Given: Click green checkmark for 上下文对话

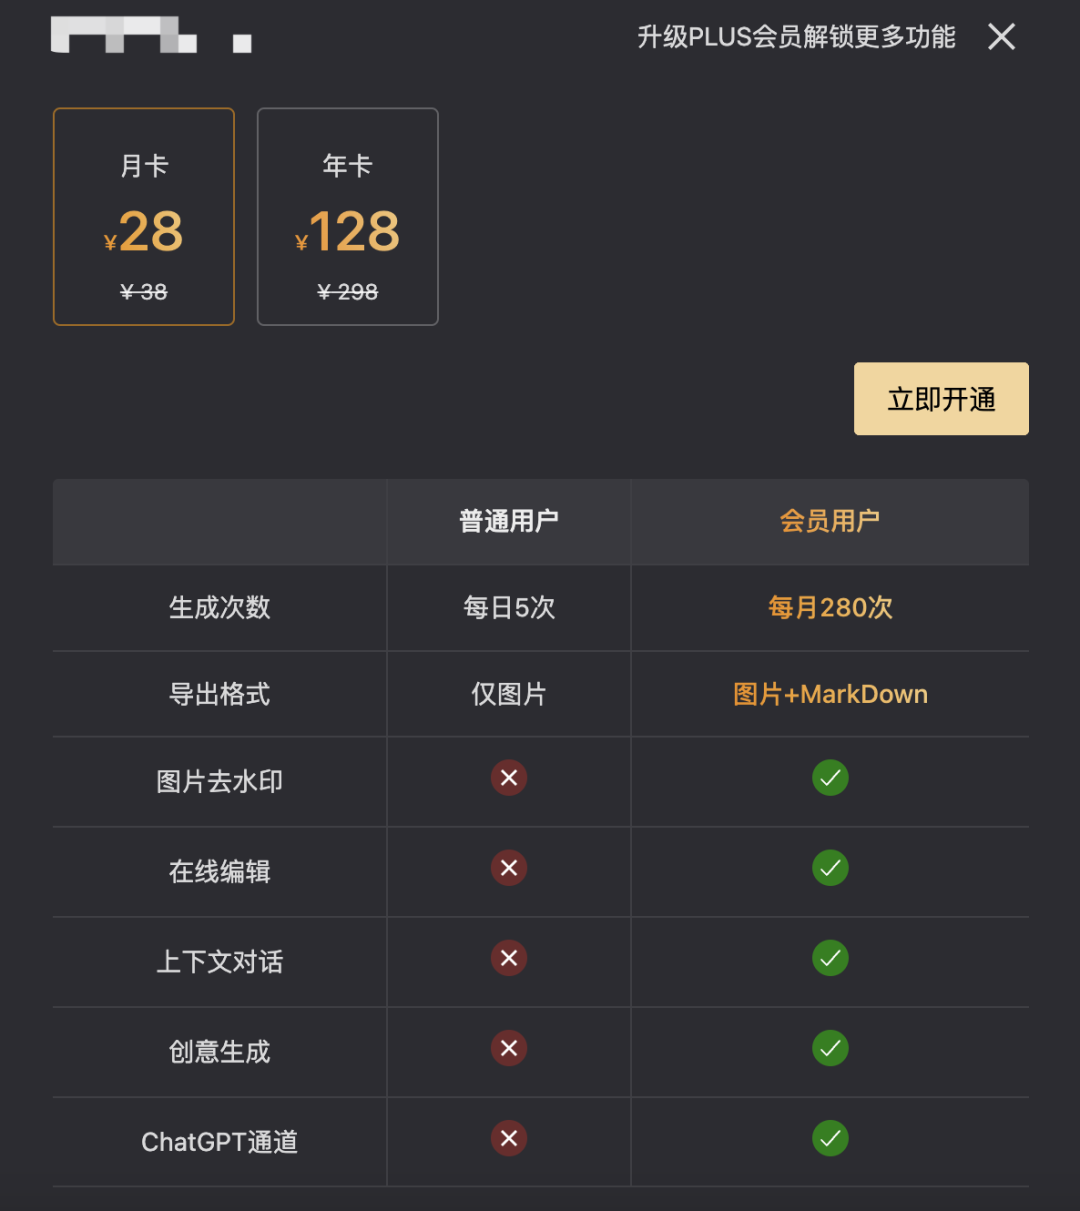Looking at the screenshot, I should [x=830, y=958].
